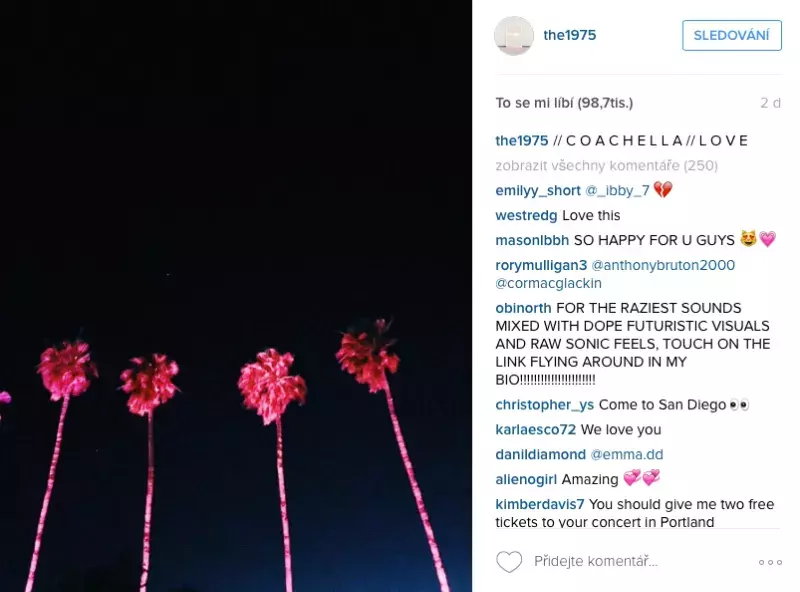Show likes count To se mi líbí

tap(564, 103)
